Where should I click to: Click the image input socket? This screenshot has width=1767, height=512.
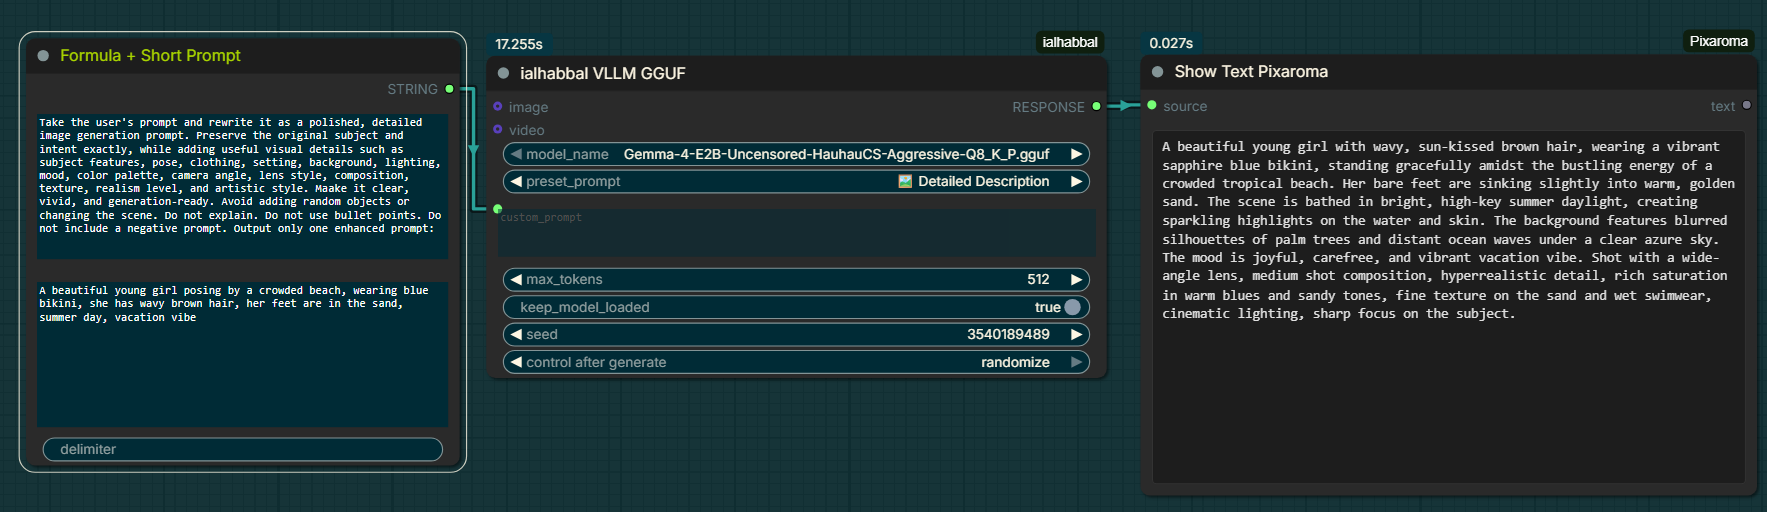point(498,107)
